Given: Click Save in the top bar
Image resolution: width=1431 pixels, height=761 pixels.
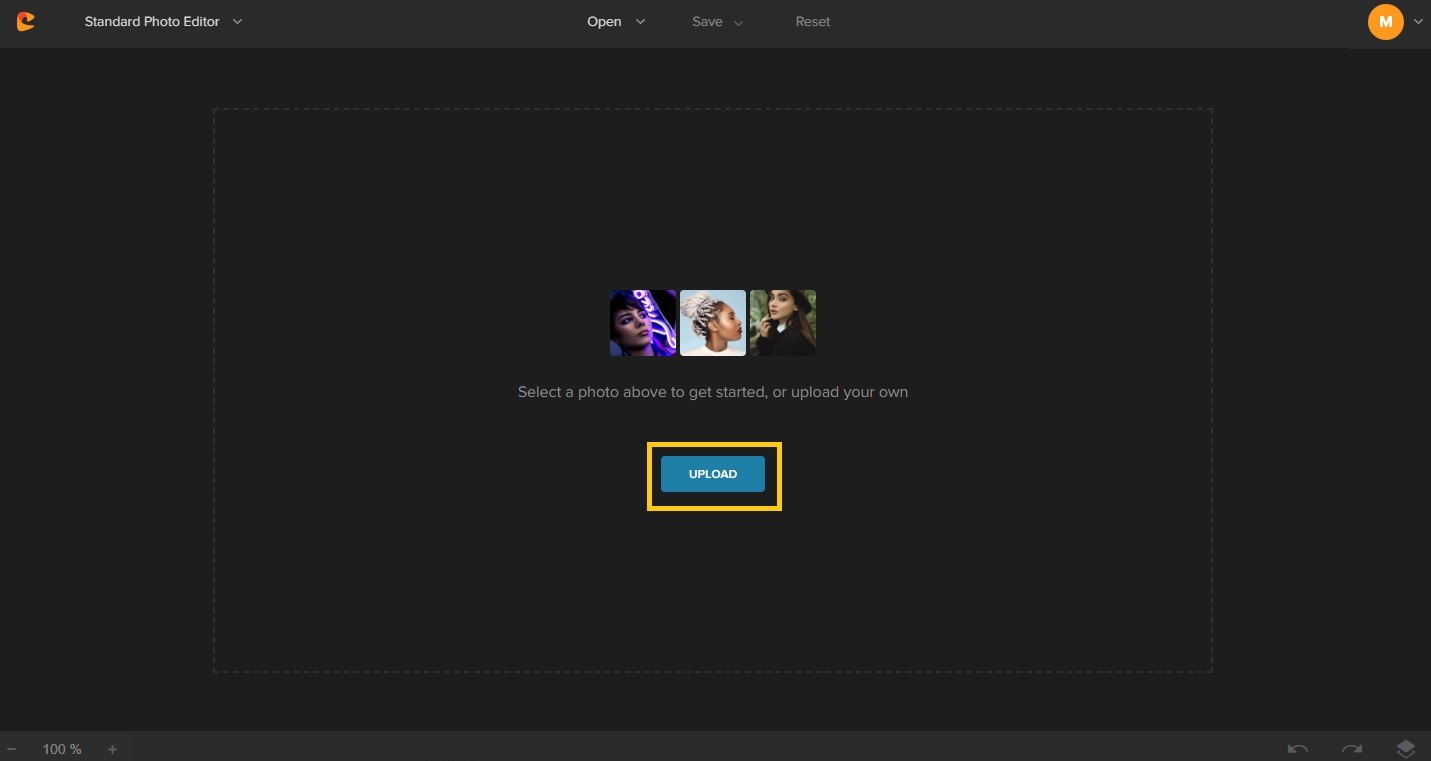Looking at the screenshot, I should (x=707, y=21).
